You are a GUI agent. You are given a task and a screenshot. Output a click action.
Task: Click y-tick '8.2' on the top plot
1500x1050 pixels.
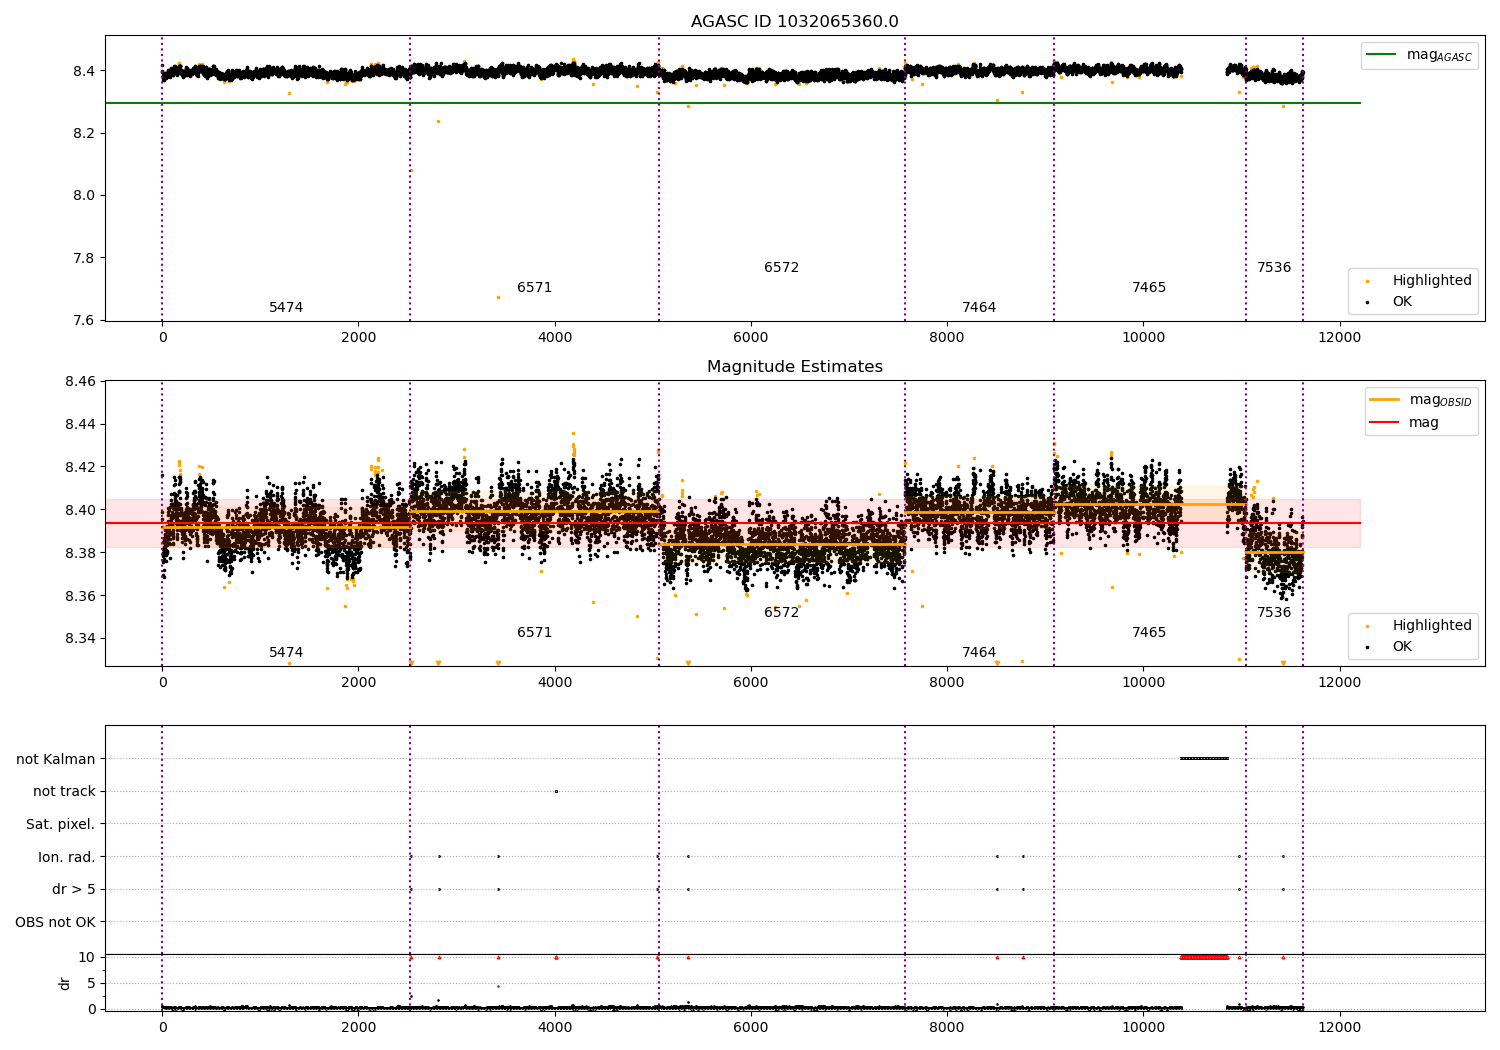84,133
